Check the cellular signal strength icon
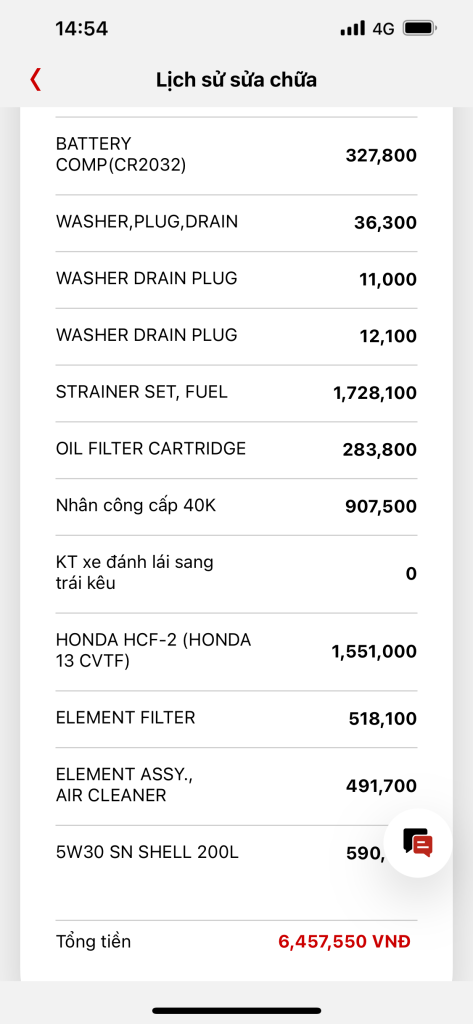Image resolution: width=473 pixels, height=1024 pixels. 353,28
